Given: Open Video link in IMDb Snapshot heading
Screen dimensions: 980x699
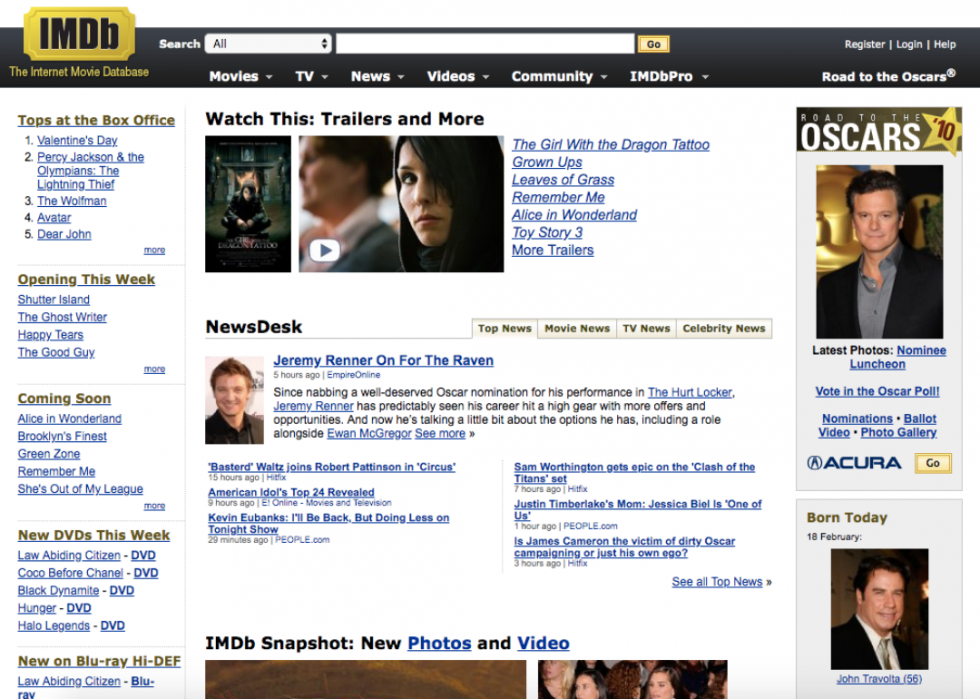Looking at the screenshot, I should pos(543,643).
